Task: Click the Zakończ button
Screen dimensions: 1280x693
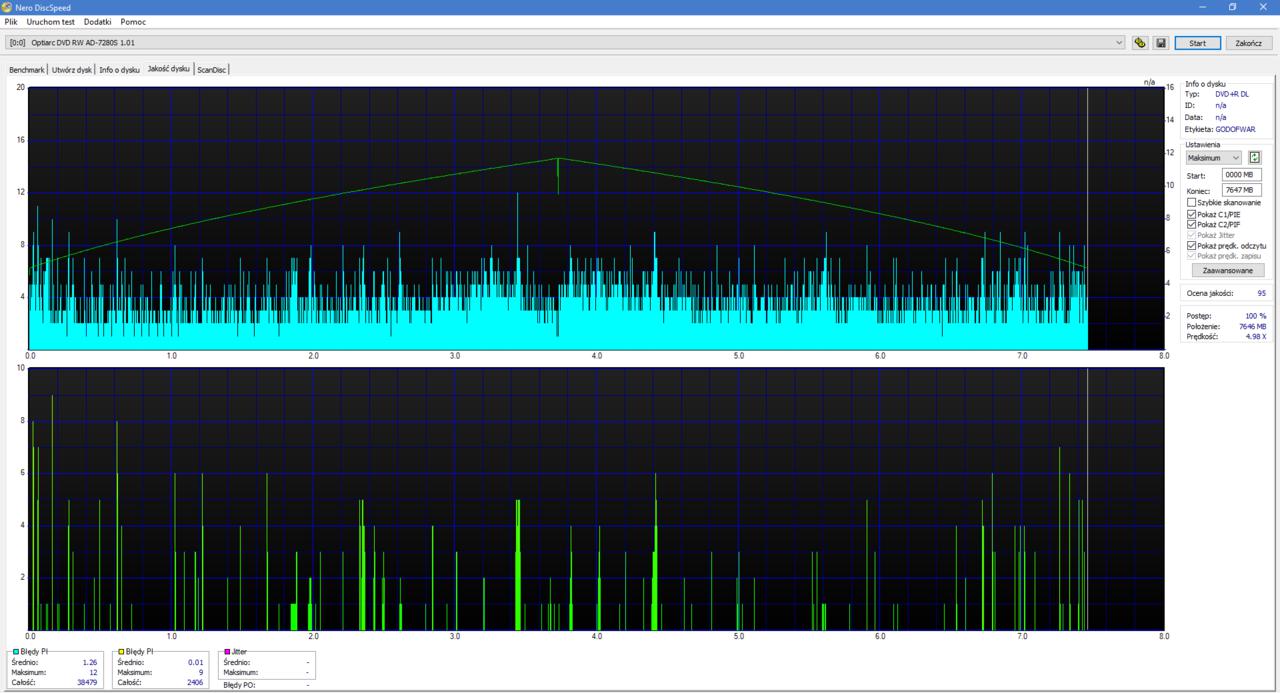Action: pyautogui.click(x=1248, y=43)
